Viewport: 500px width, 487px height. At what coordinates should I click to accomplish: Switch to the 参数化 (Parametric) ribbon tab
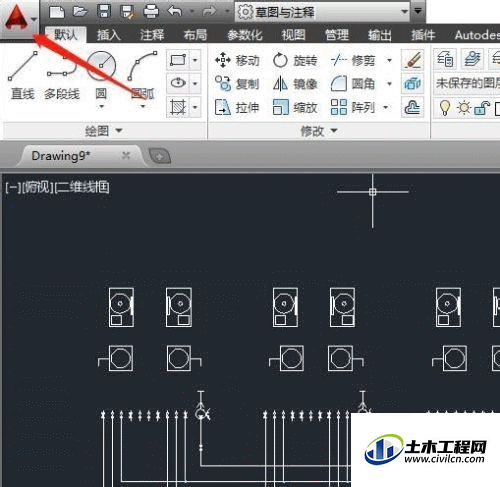coord(245,35)
